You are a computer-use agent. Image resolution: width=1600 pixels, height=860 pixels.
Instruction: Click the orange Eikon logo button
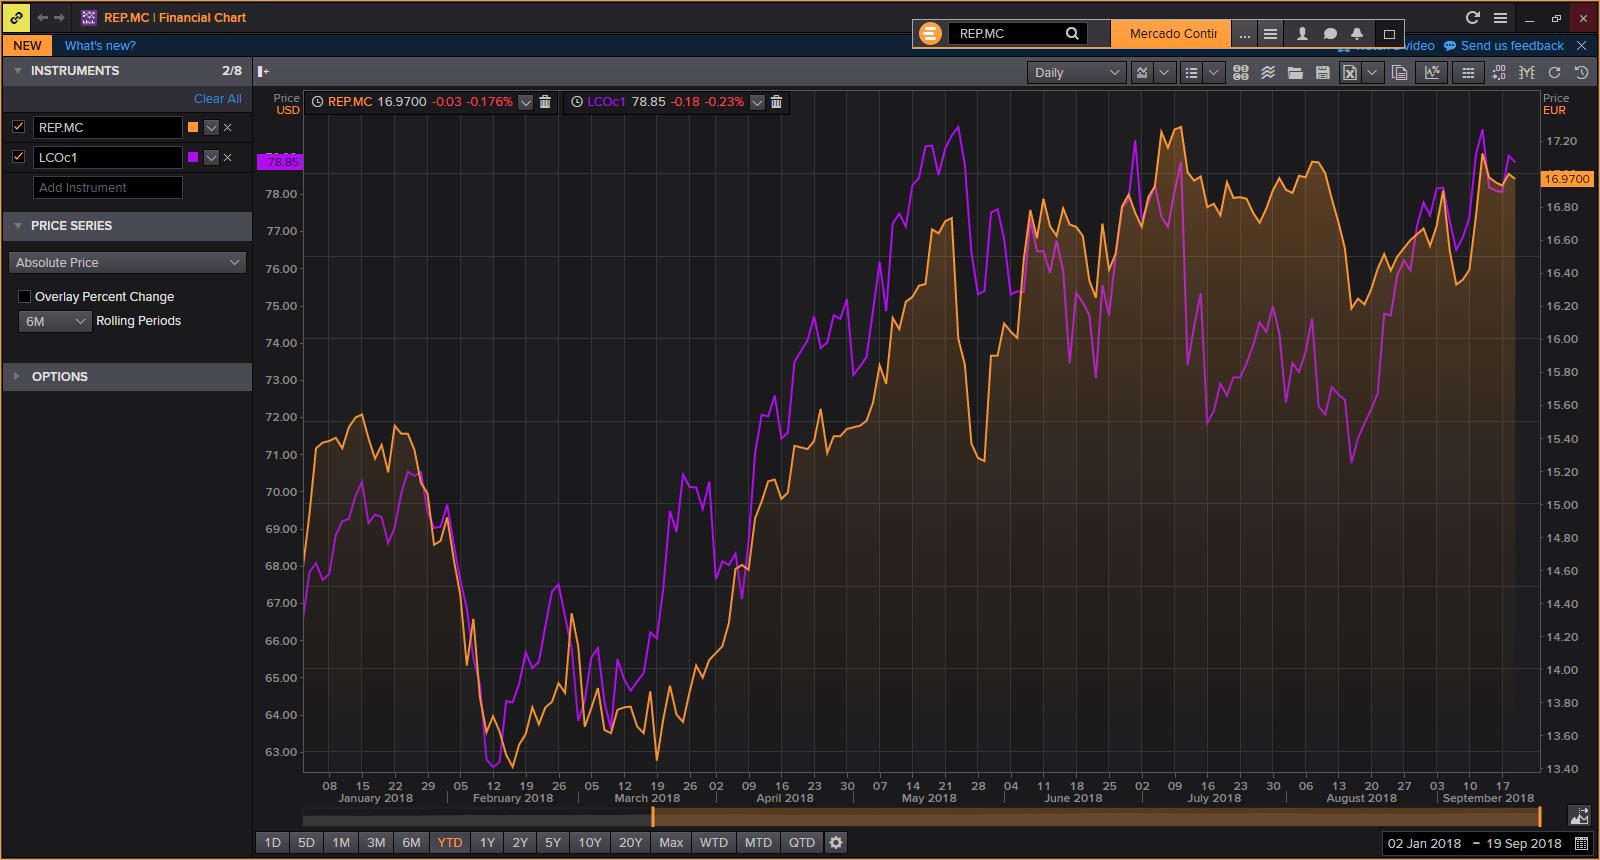(x=930, y=33)
